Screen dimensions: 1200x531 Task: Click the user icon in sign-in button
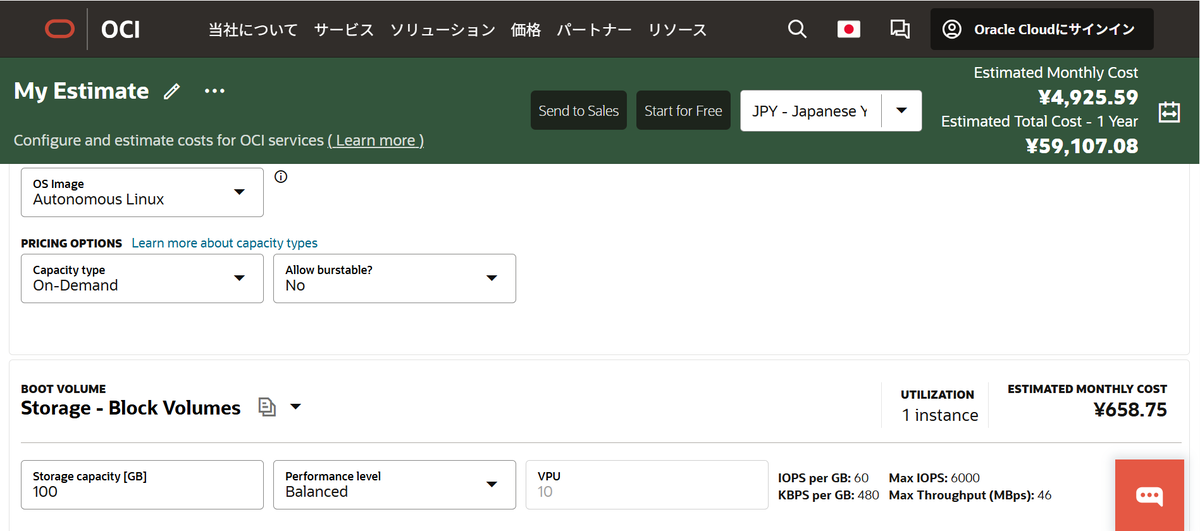[952, 29]
